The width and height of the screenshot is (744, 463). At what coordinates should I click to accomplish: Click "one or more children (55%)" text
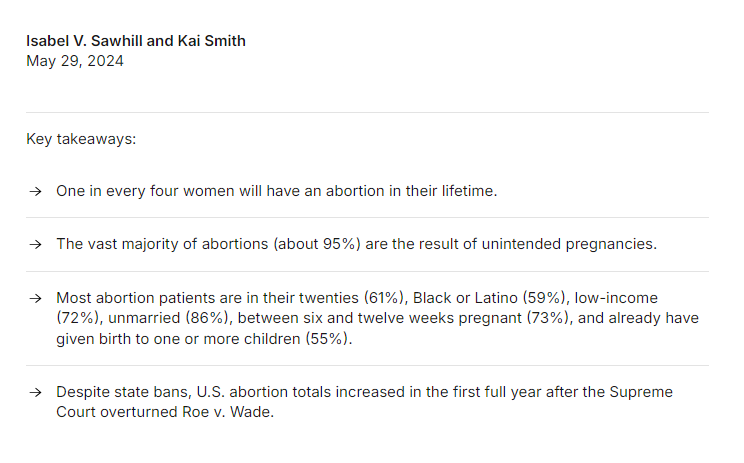[x=251, y=339]
